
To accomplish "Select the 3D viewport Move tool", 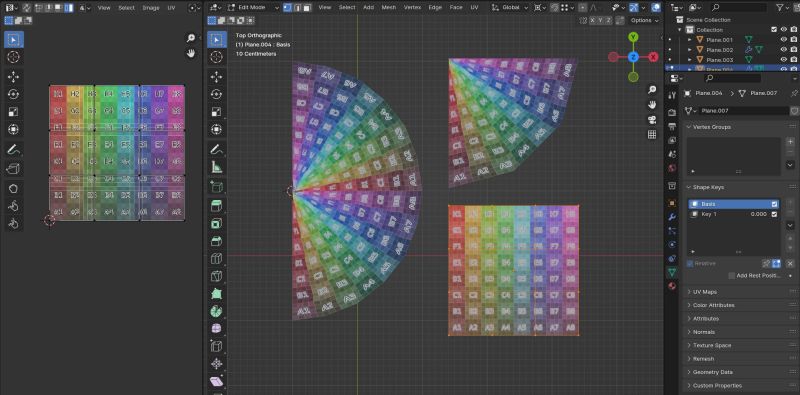I will click(217, 77).
